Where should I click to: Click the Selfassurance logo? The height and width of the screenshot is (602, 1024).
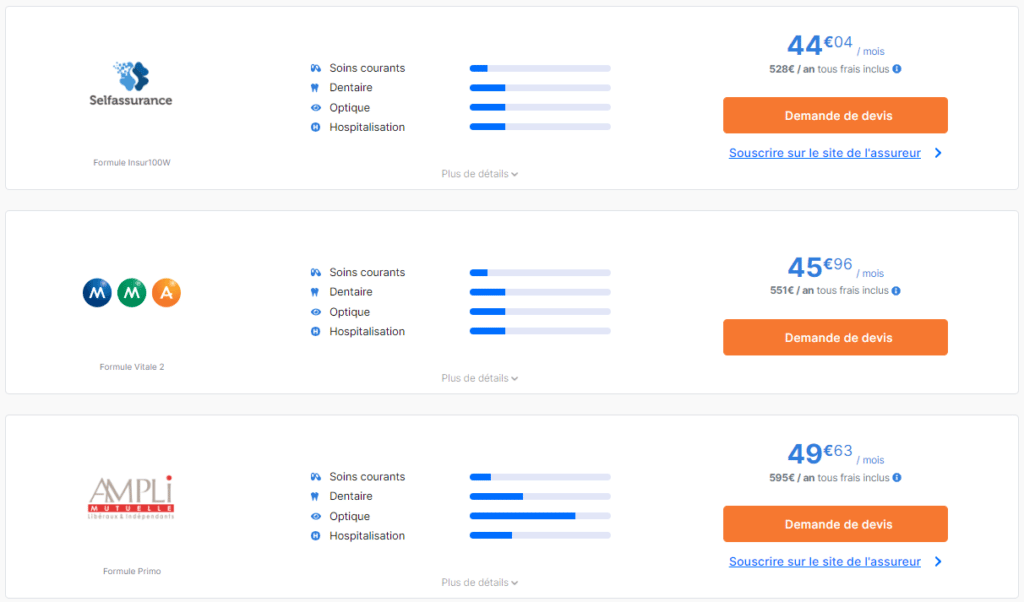tap(132, 84)
